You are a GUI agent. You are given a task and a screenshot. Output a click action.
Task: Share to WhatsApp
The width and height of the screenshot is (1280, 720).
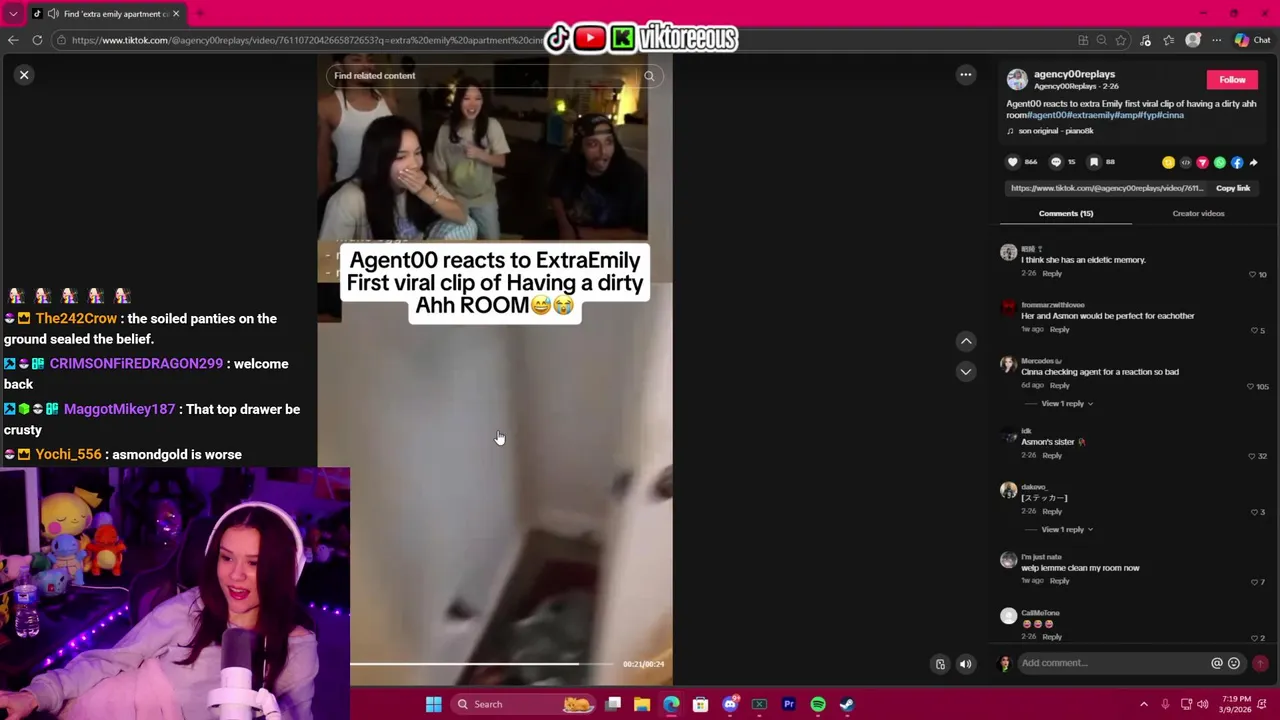tap(1220, 162)
